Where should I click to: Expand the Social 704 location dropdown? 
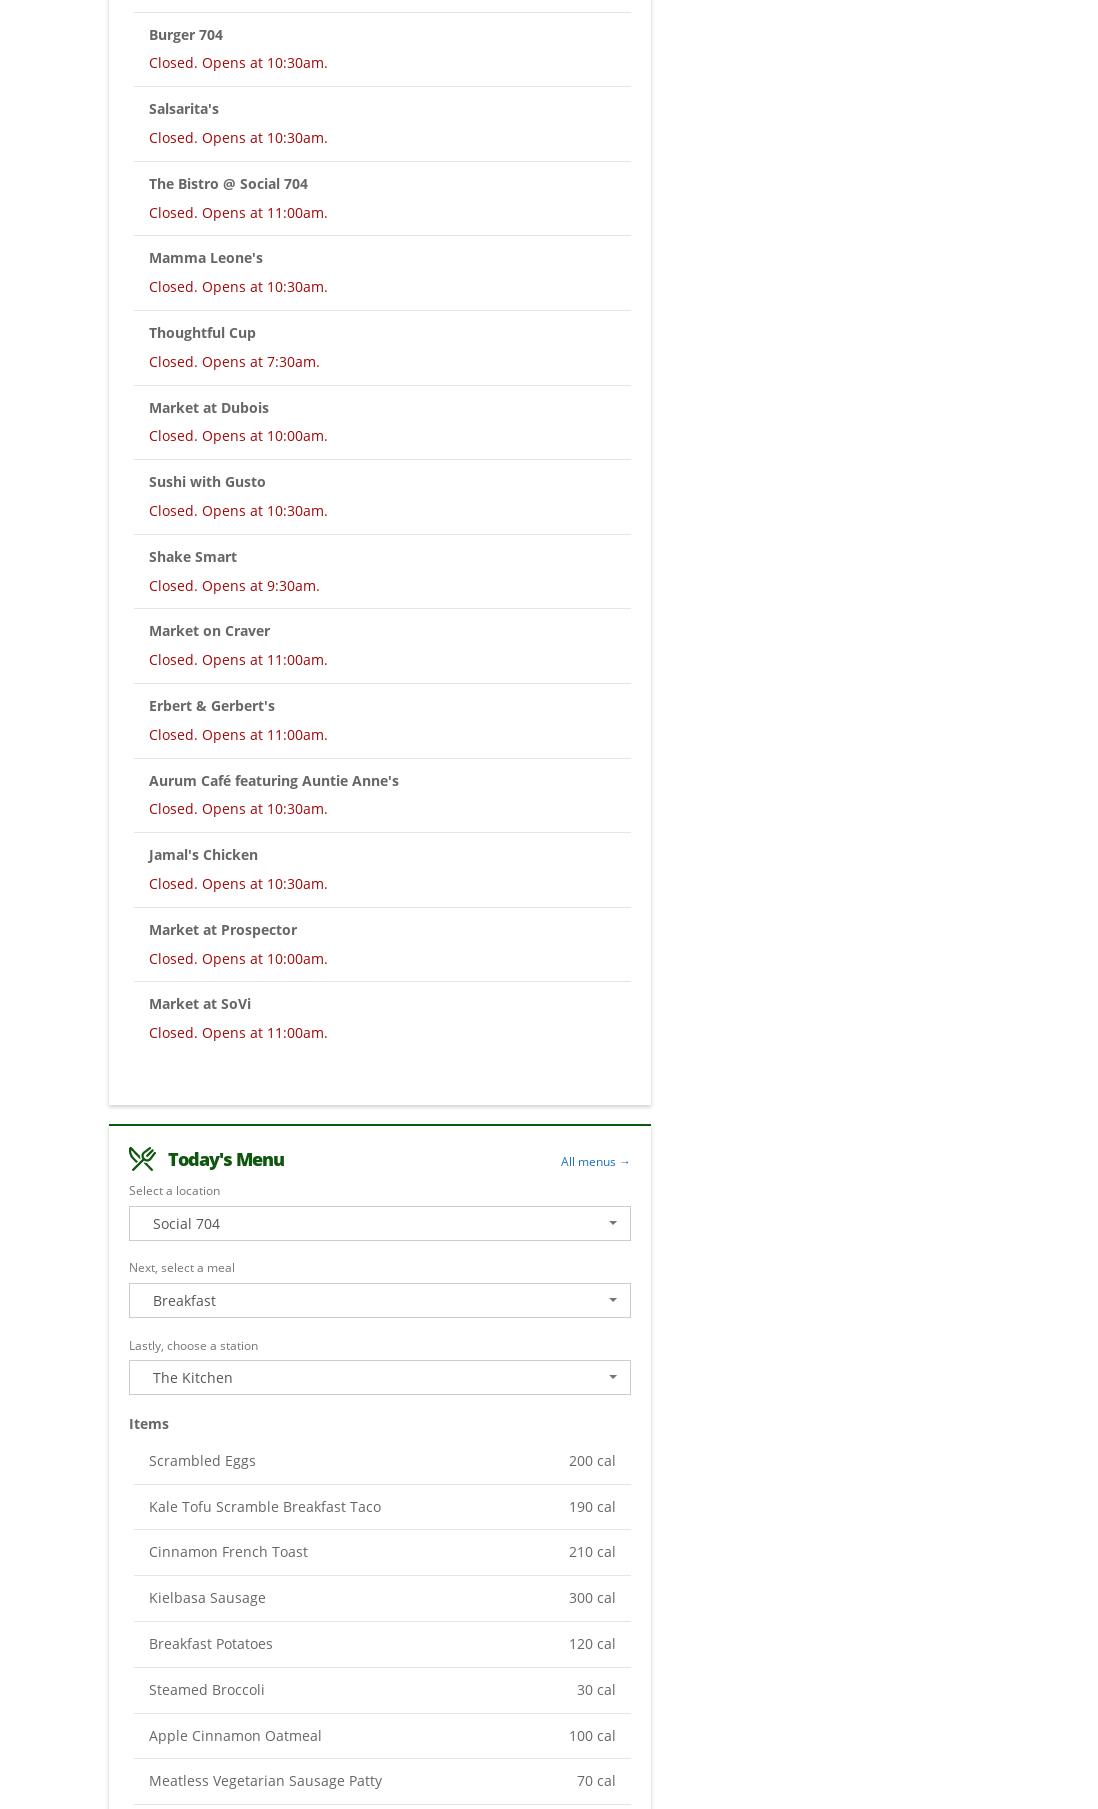pos(379,1224)
